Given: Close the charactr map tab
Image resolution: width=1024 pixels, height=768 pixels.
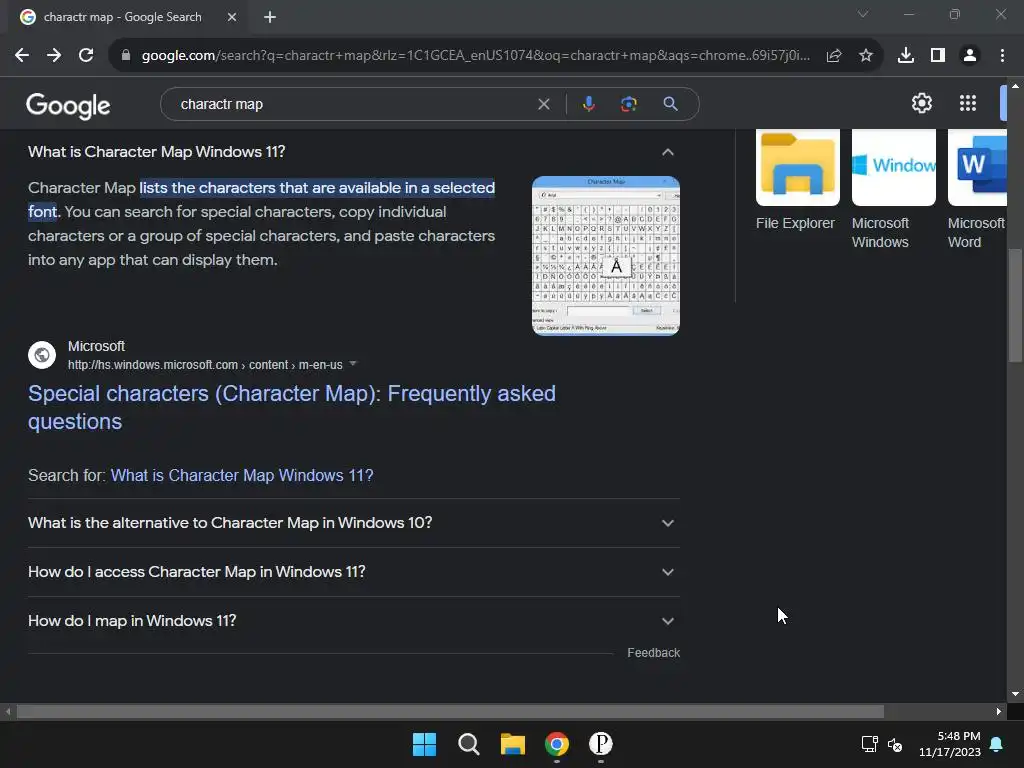Looking at the screenshot, I should (232, 17).
